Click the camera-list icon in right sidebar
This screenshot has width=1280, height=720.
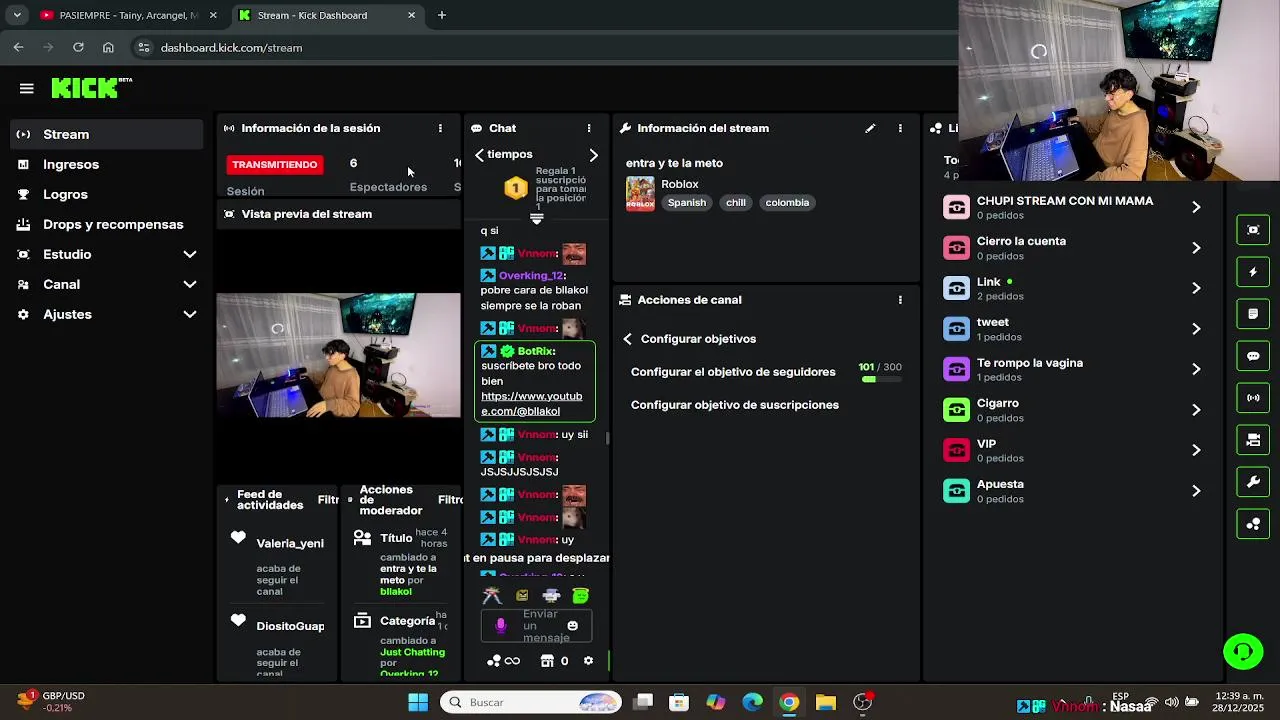coord(1253,440)
